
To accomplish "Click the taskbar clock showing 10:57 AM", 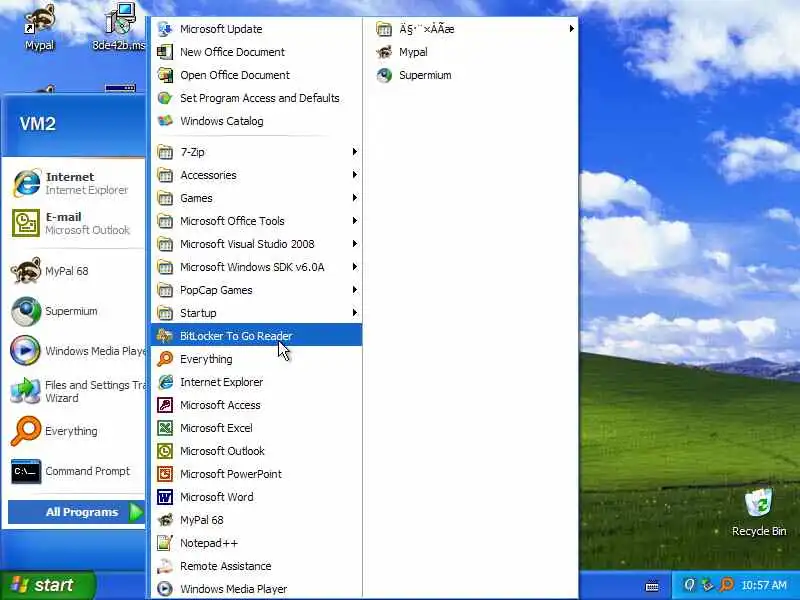I will 764,585.
